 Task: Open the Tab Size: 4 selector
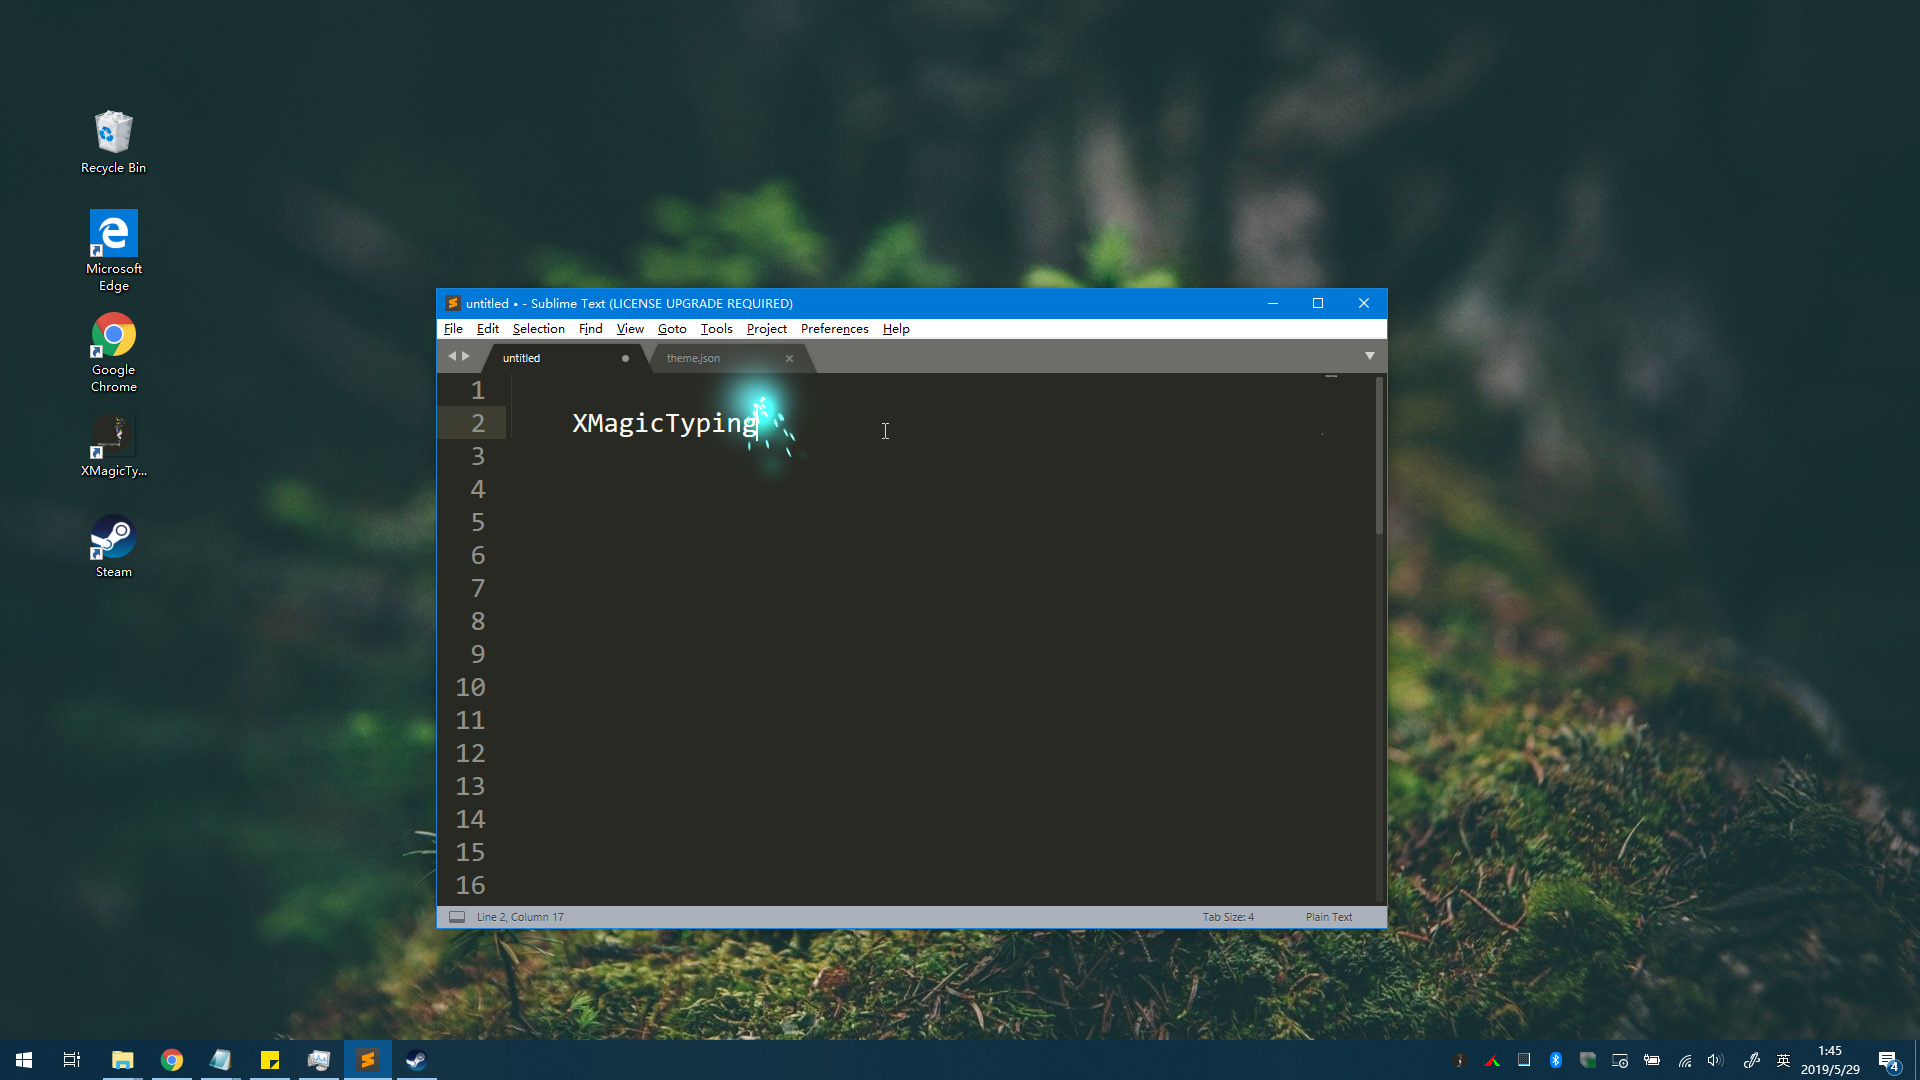(x=1228, y=917)
